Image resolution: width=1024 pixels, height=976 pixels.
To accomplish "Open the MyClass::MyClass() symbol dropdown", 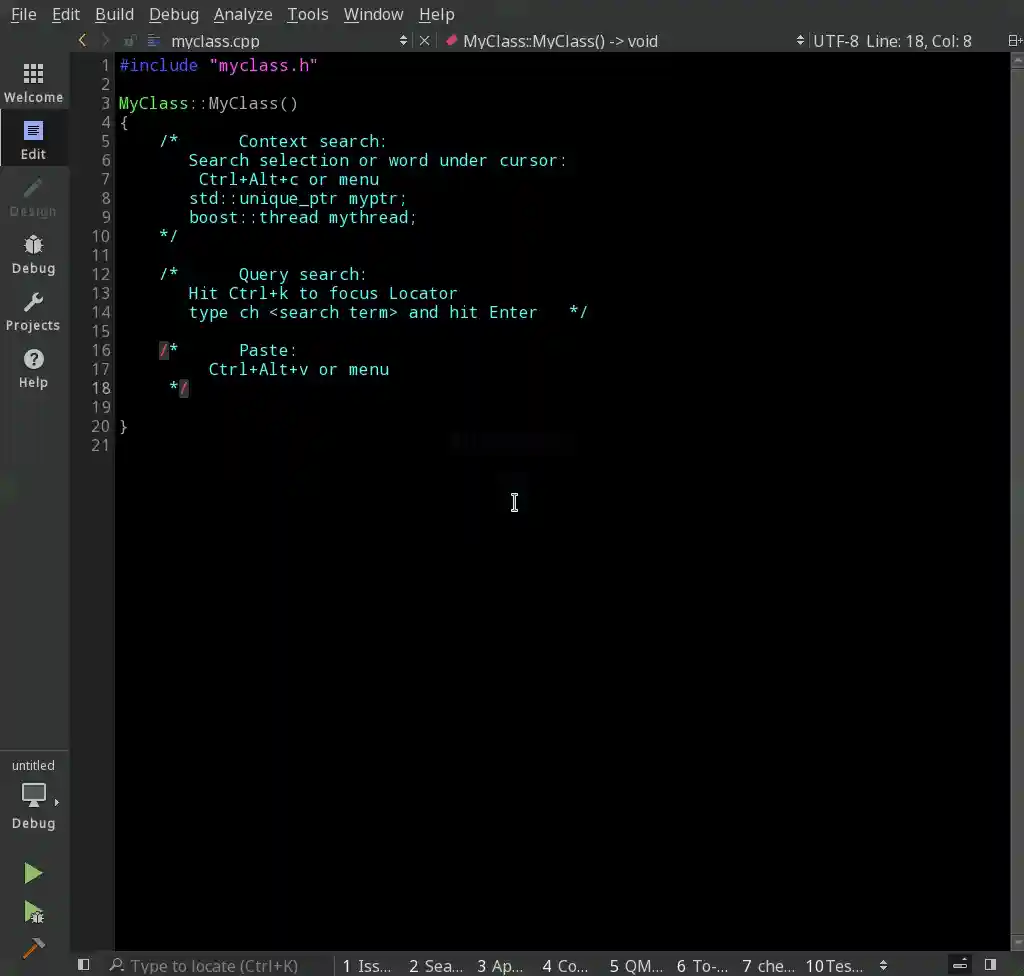I will 799,41.
